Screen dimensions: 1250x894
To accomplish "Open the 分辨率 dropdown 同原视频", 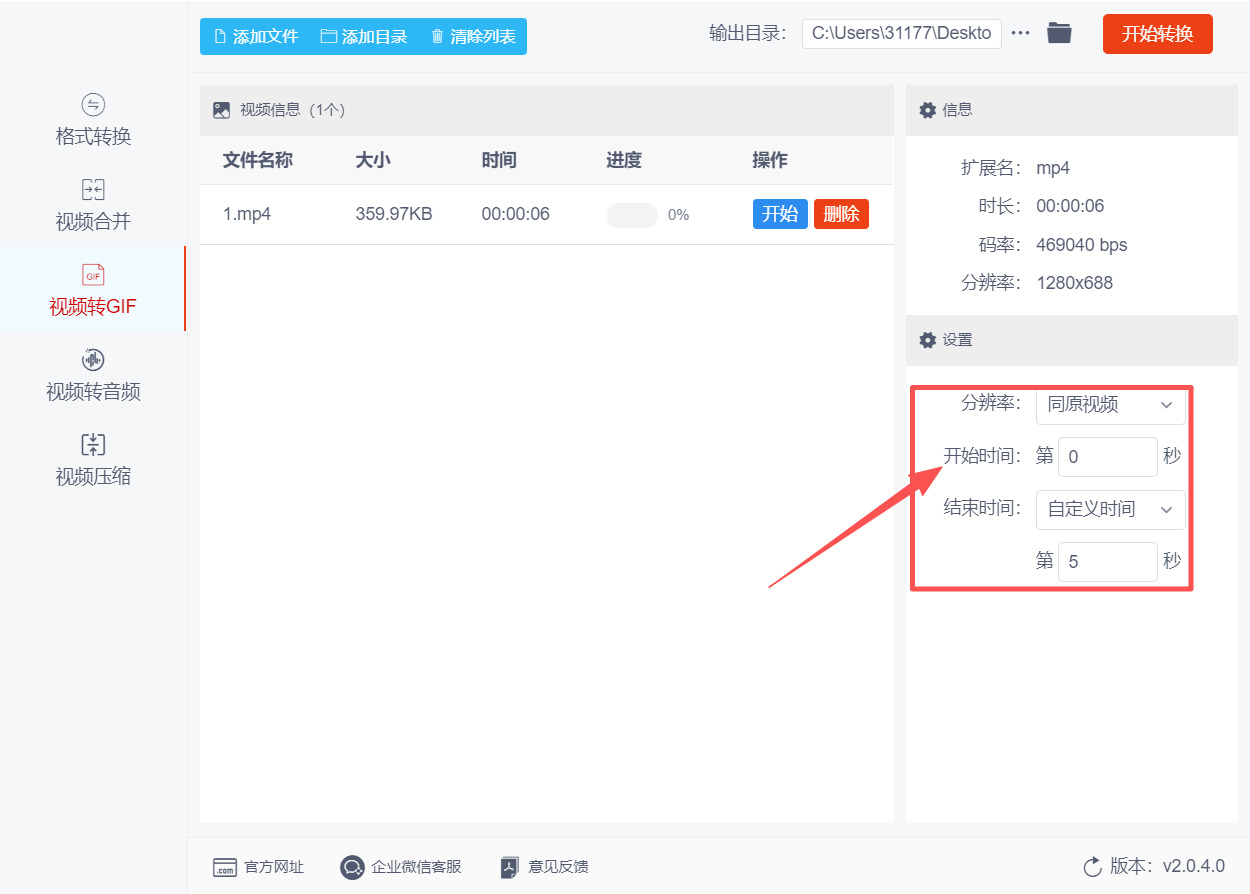I will point(1110,404).
